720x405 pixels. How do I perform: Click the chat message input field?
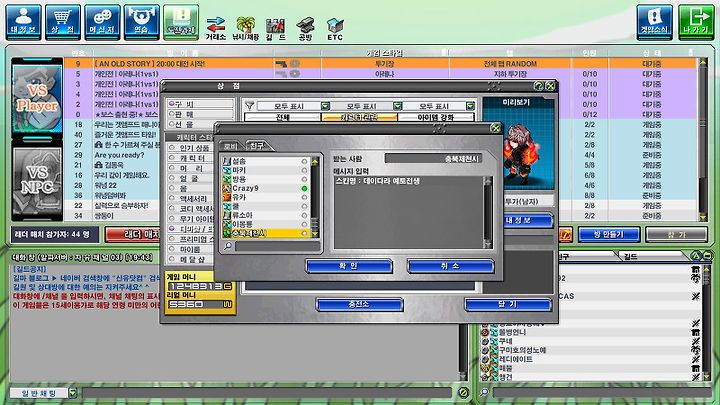click(x=267, y=393)
